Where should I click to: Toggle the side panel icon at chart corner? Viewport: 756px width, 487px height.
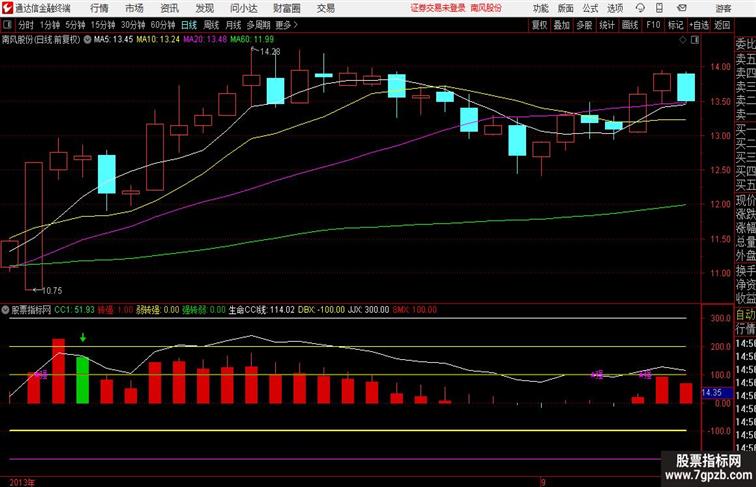[695, 40]
